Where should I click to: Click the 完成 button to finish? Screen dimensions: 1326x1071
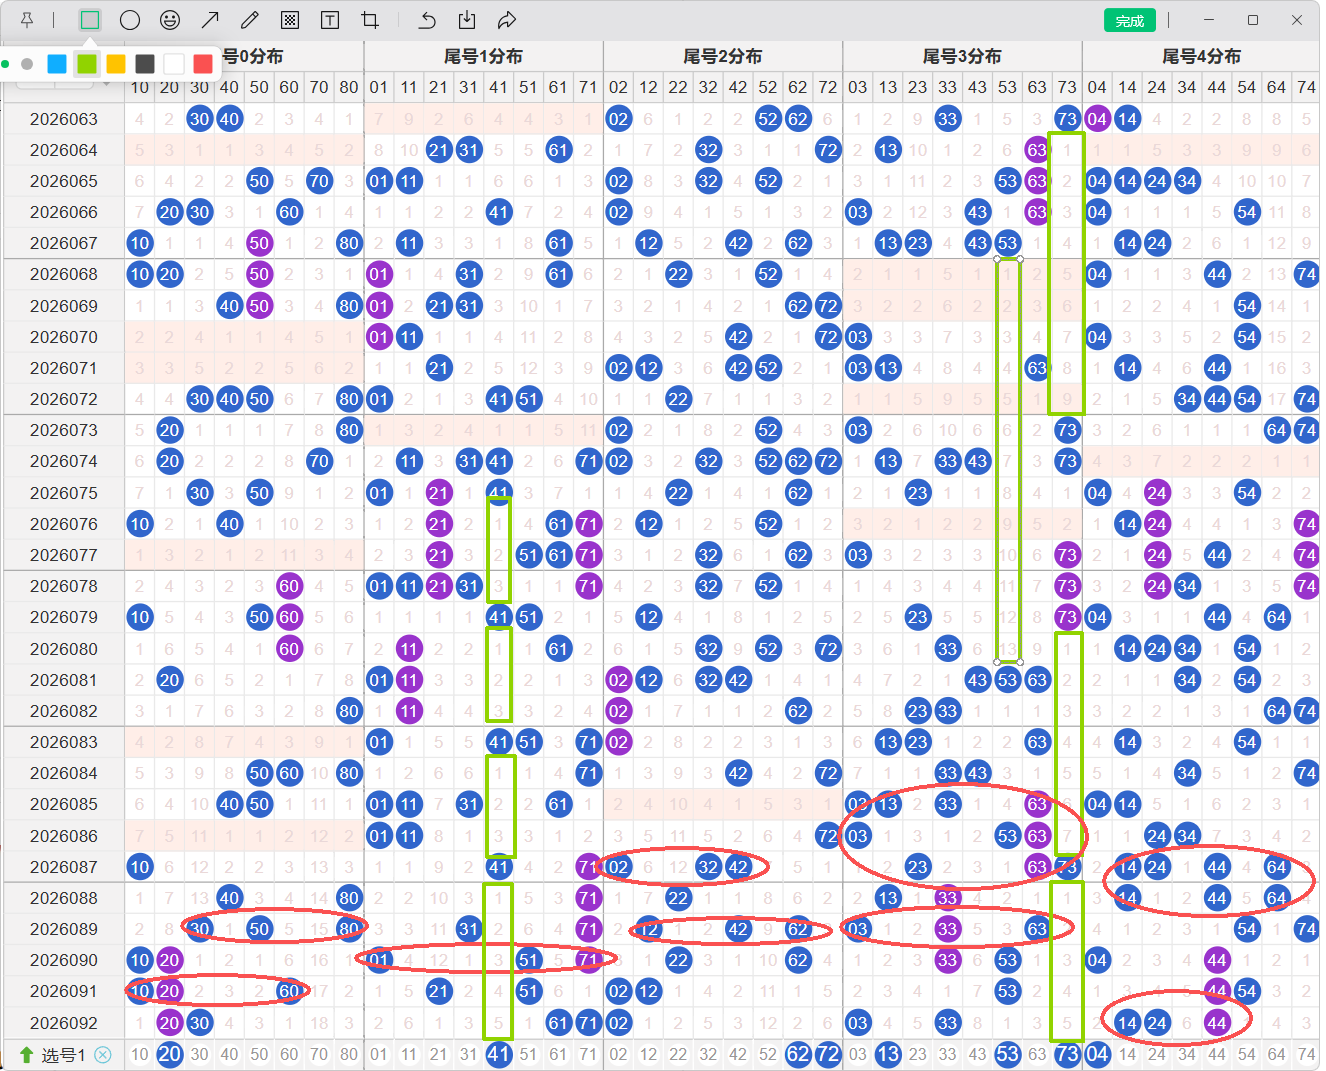1129,21
